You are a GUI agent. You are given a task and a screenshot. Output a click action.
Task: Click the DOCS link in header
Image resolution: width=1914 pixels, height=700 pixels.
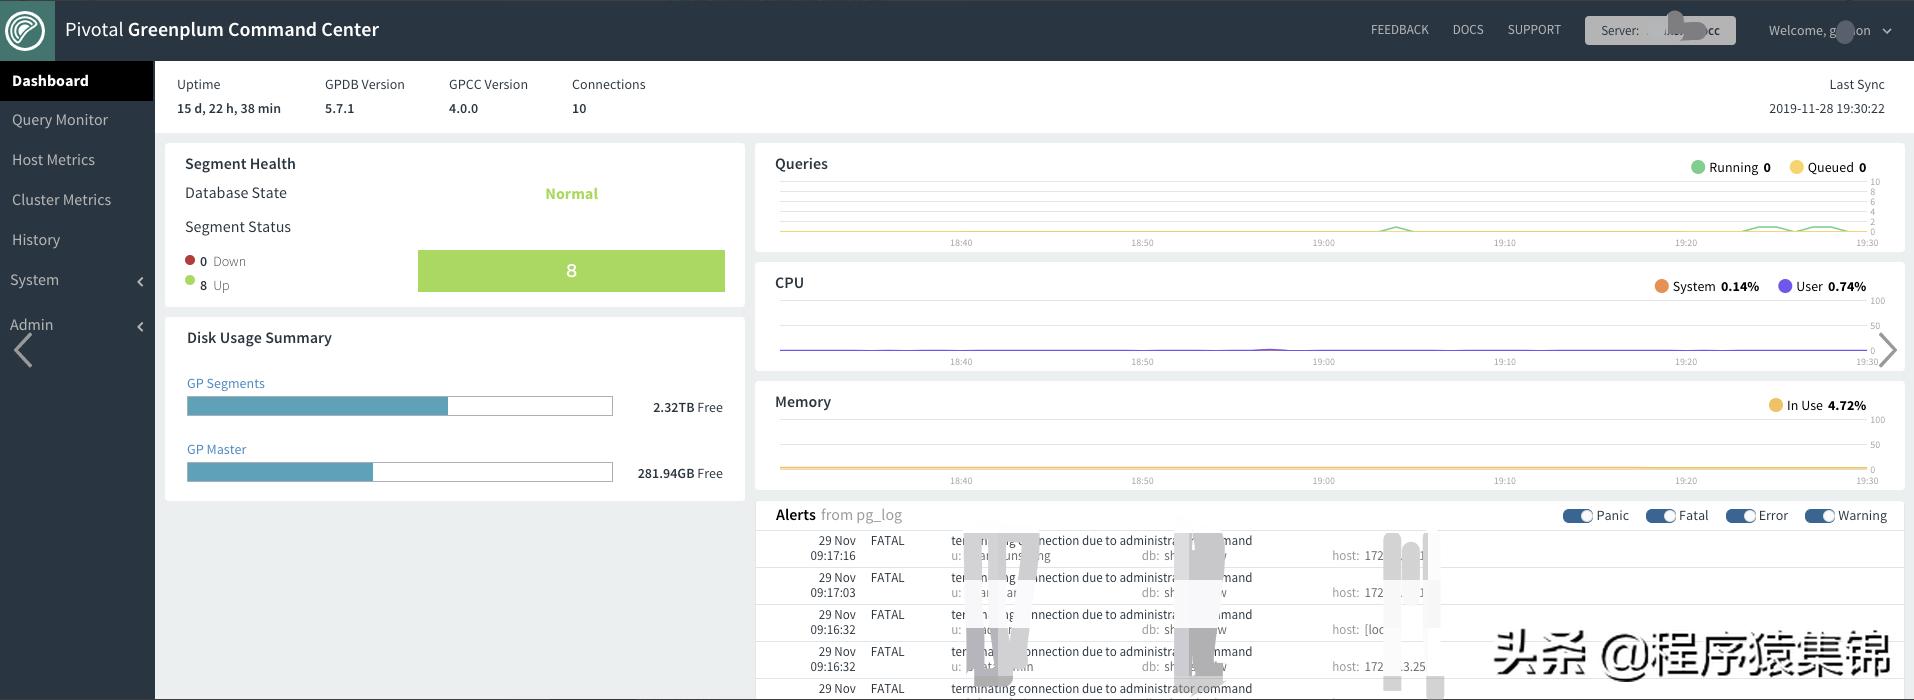(1467, 30)
